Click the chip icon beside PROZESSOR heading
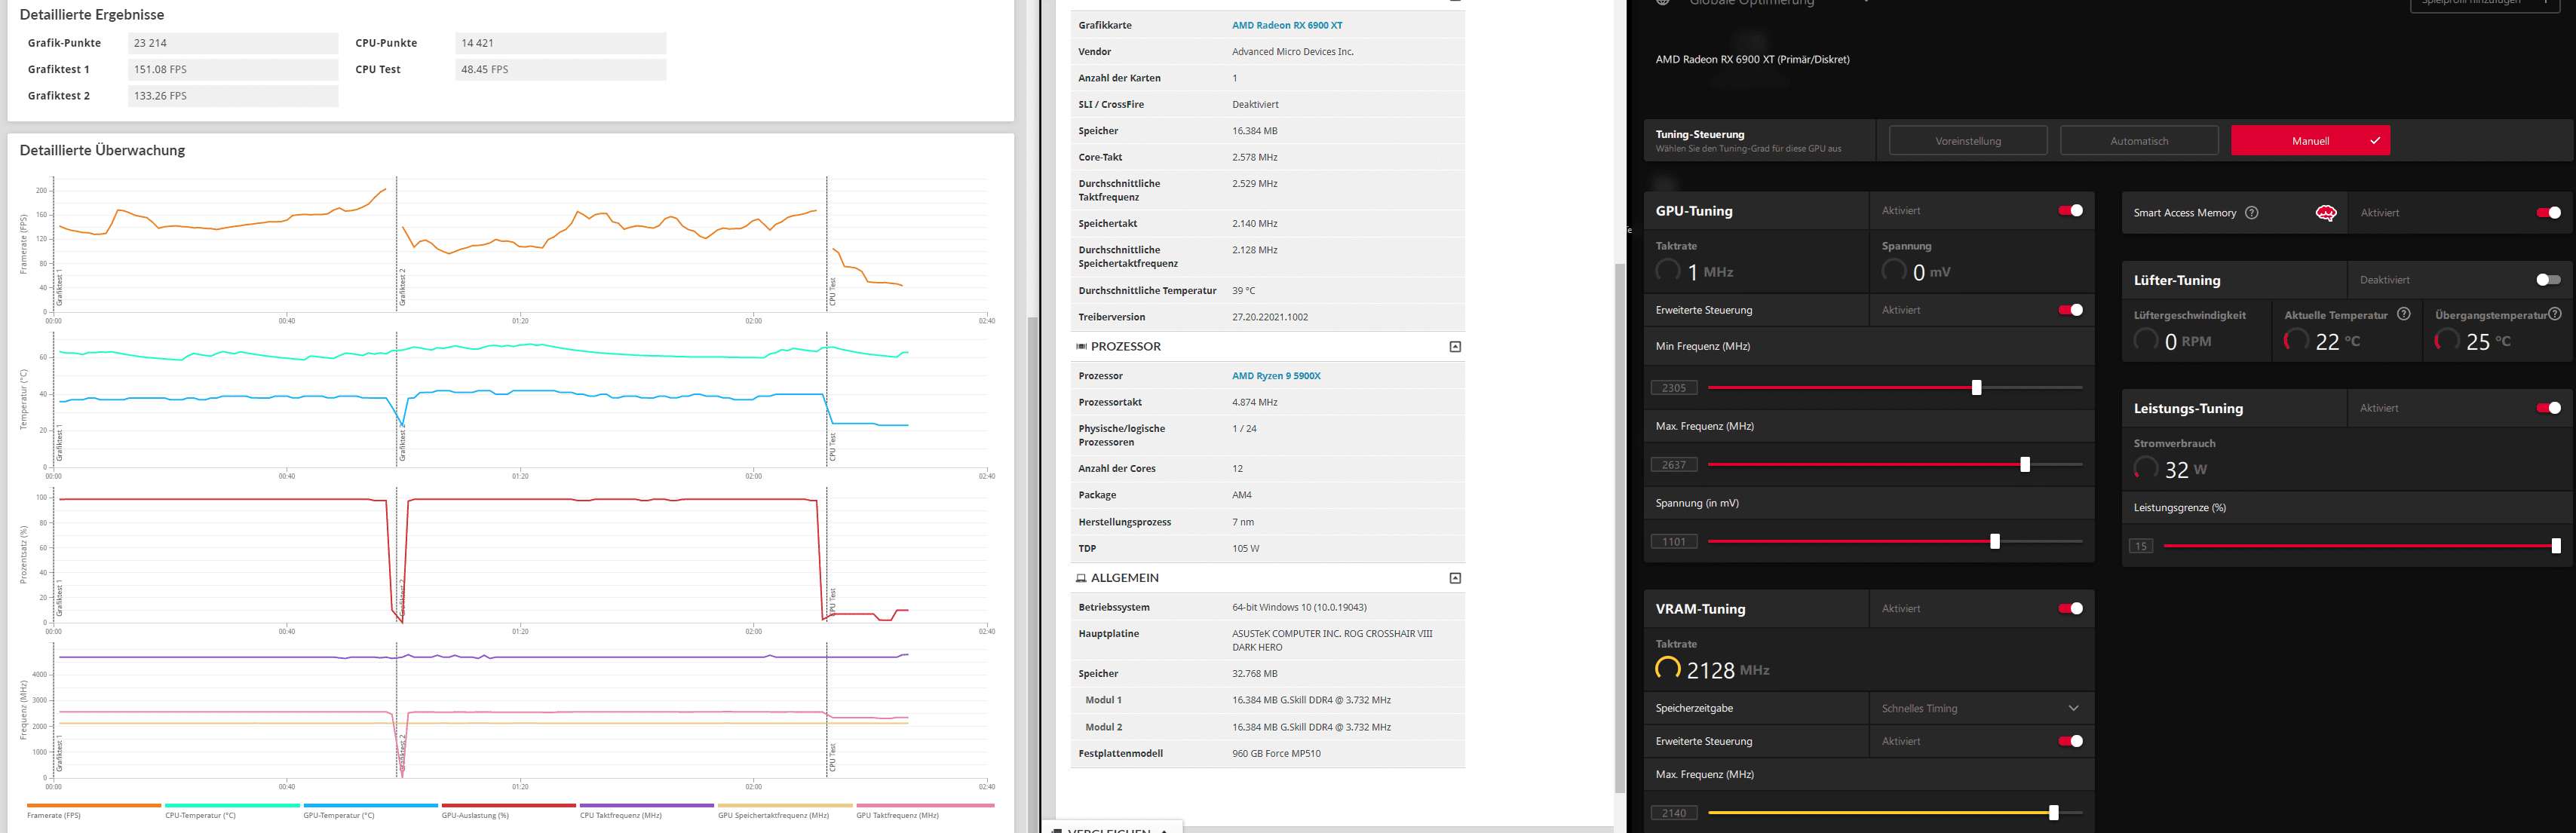The image size is (2576, 833). (1080, 346)
